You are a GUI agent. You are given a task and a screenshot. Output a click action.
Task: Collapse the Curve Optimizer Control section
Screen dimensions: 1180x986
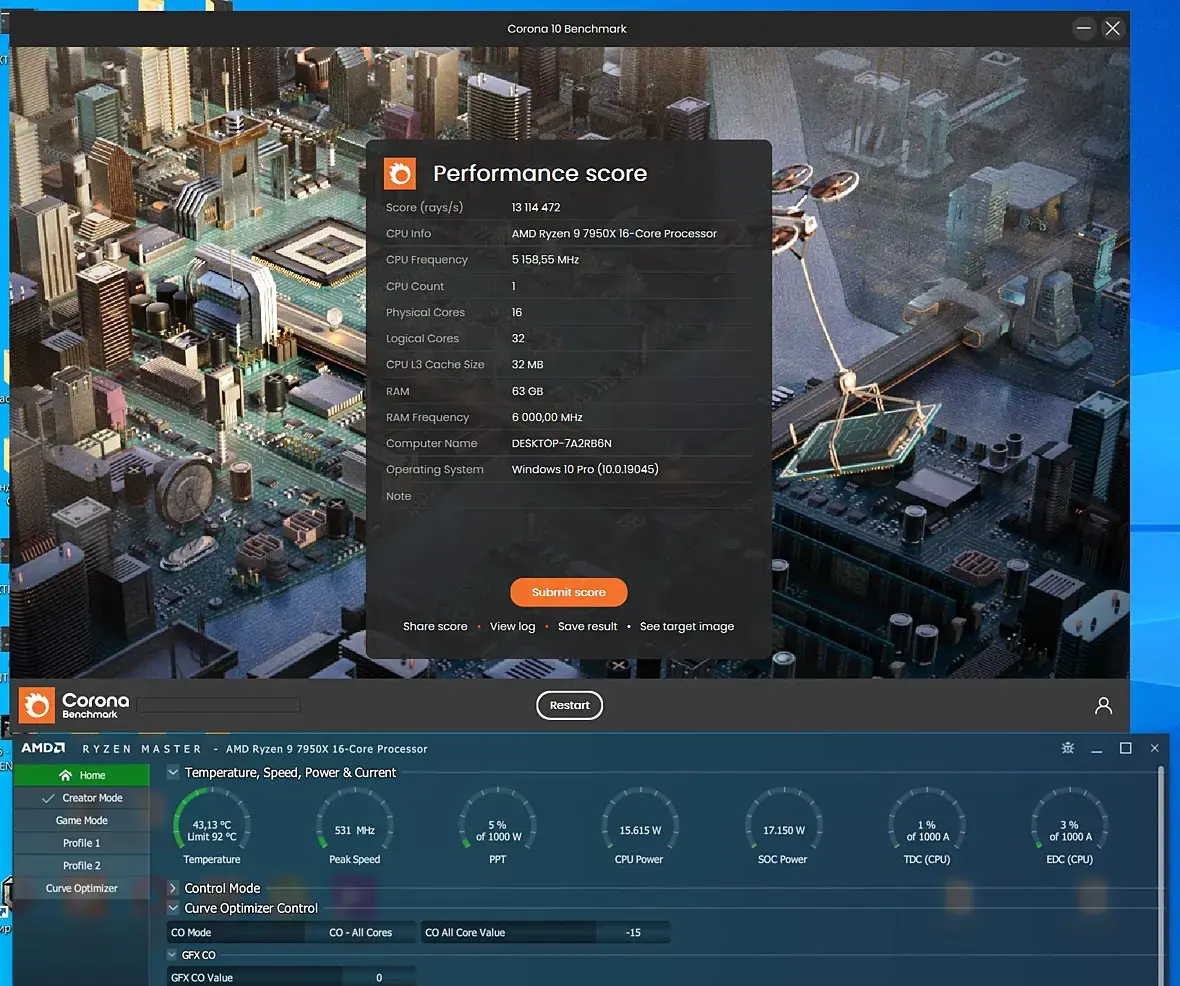(173, 908)
